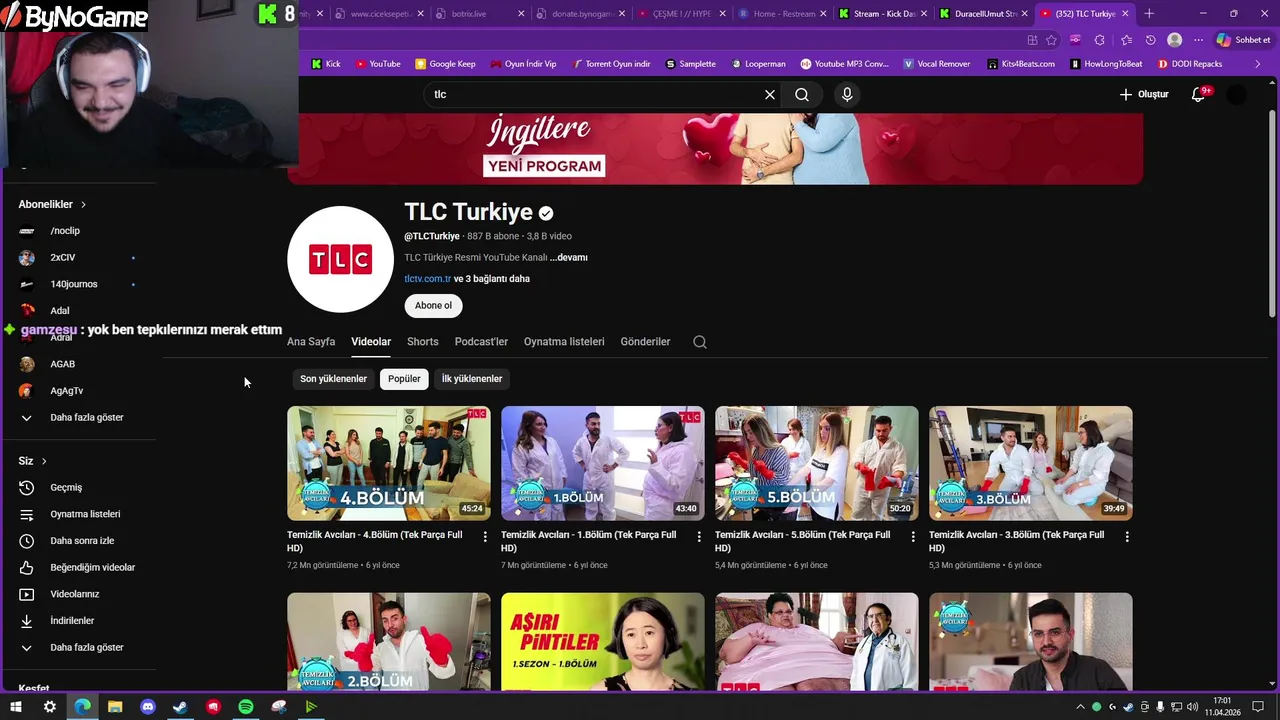
Task: Open the Windows Start menu
Action: point(16,707)
